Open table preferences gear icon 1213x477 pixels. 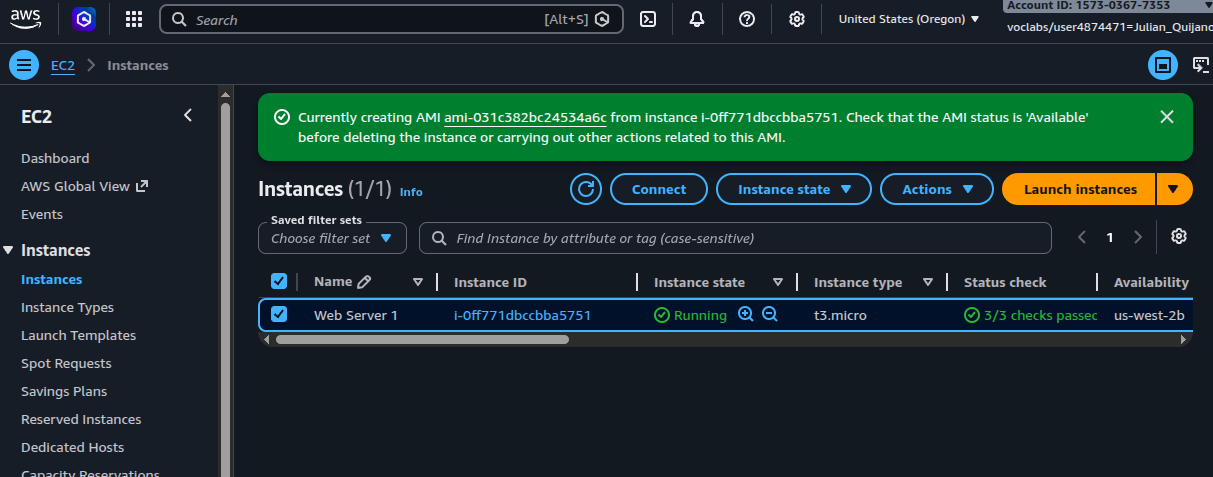click(1179, 237)
